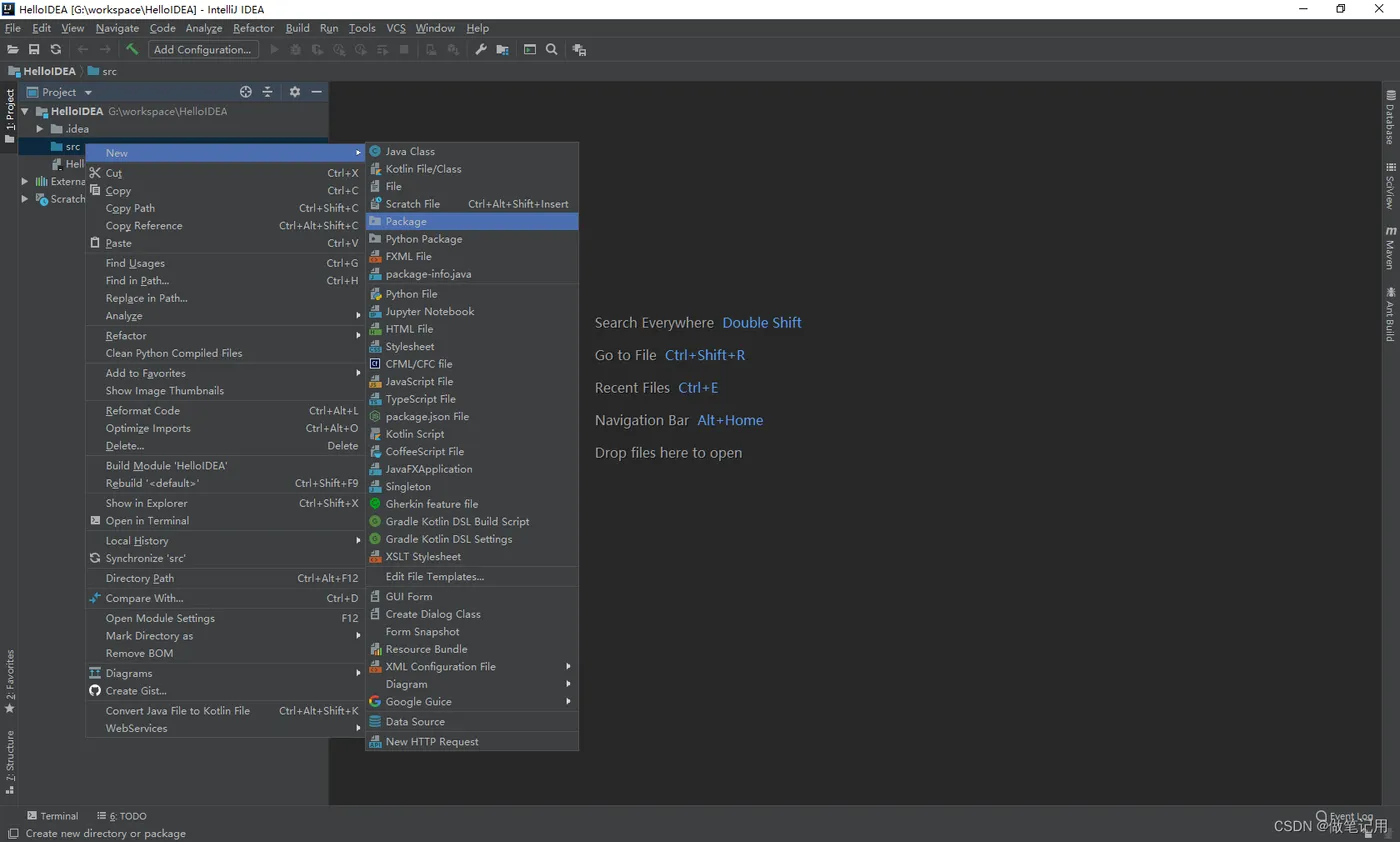Toggle the Maven side tool window
This screenshot has width=1400, height=842.
click(1390, 247)
